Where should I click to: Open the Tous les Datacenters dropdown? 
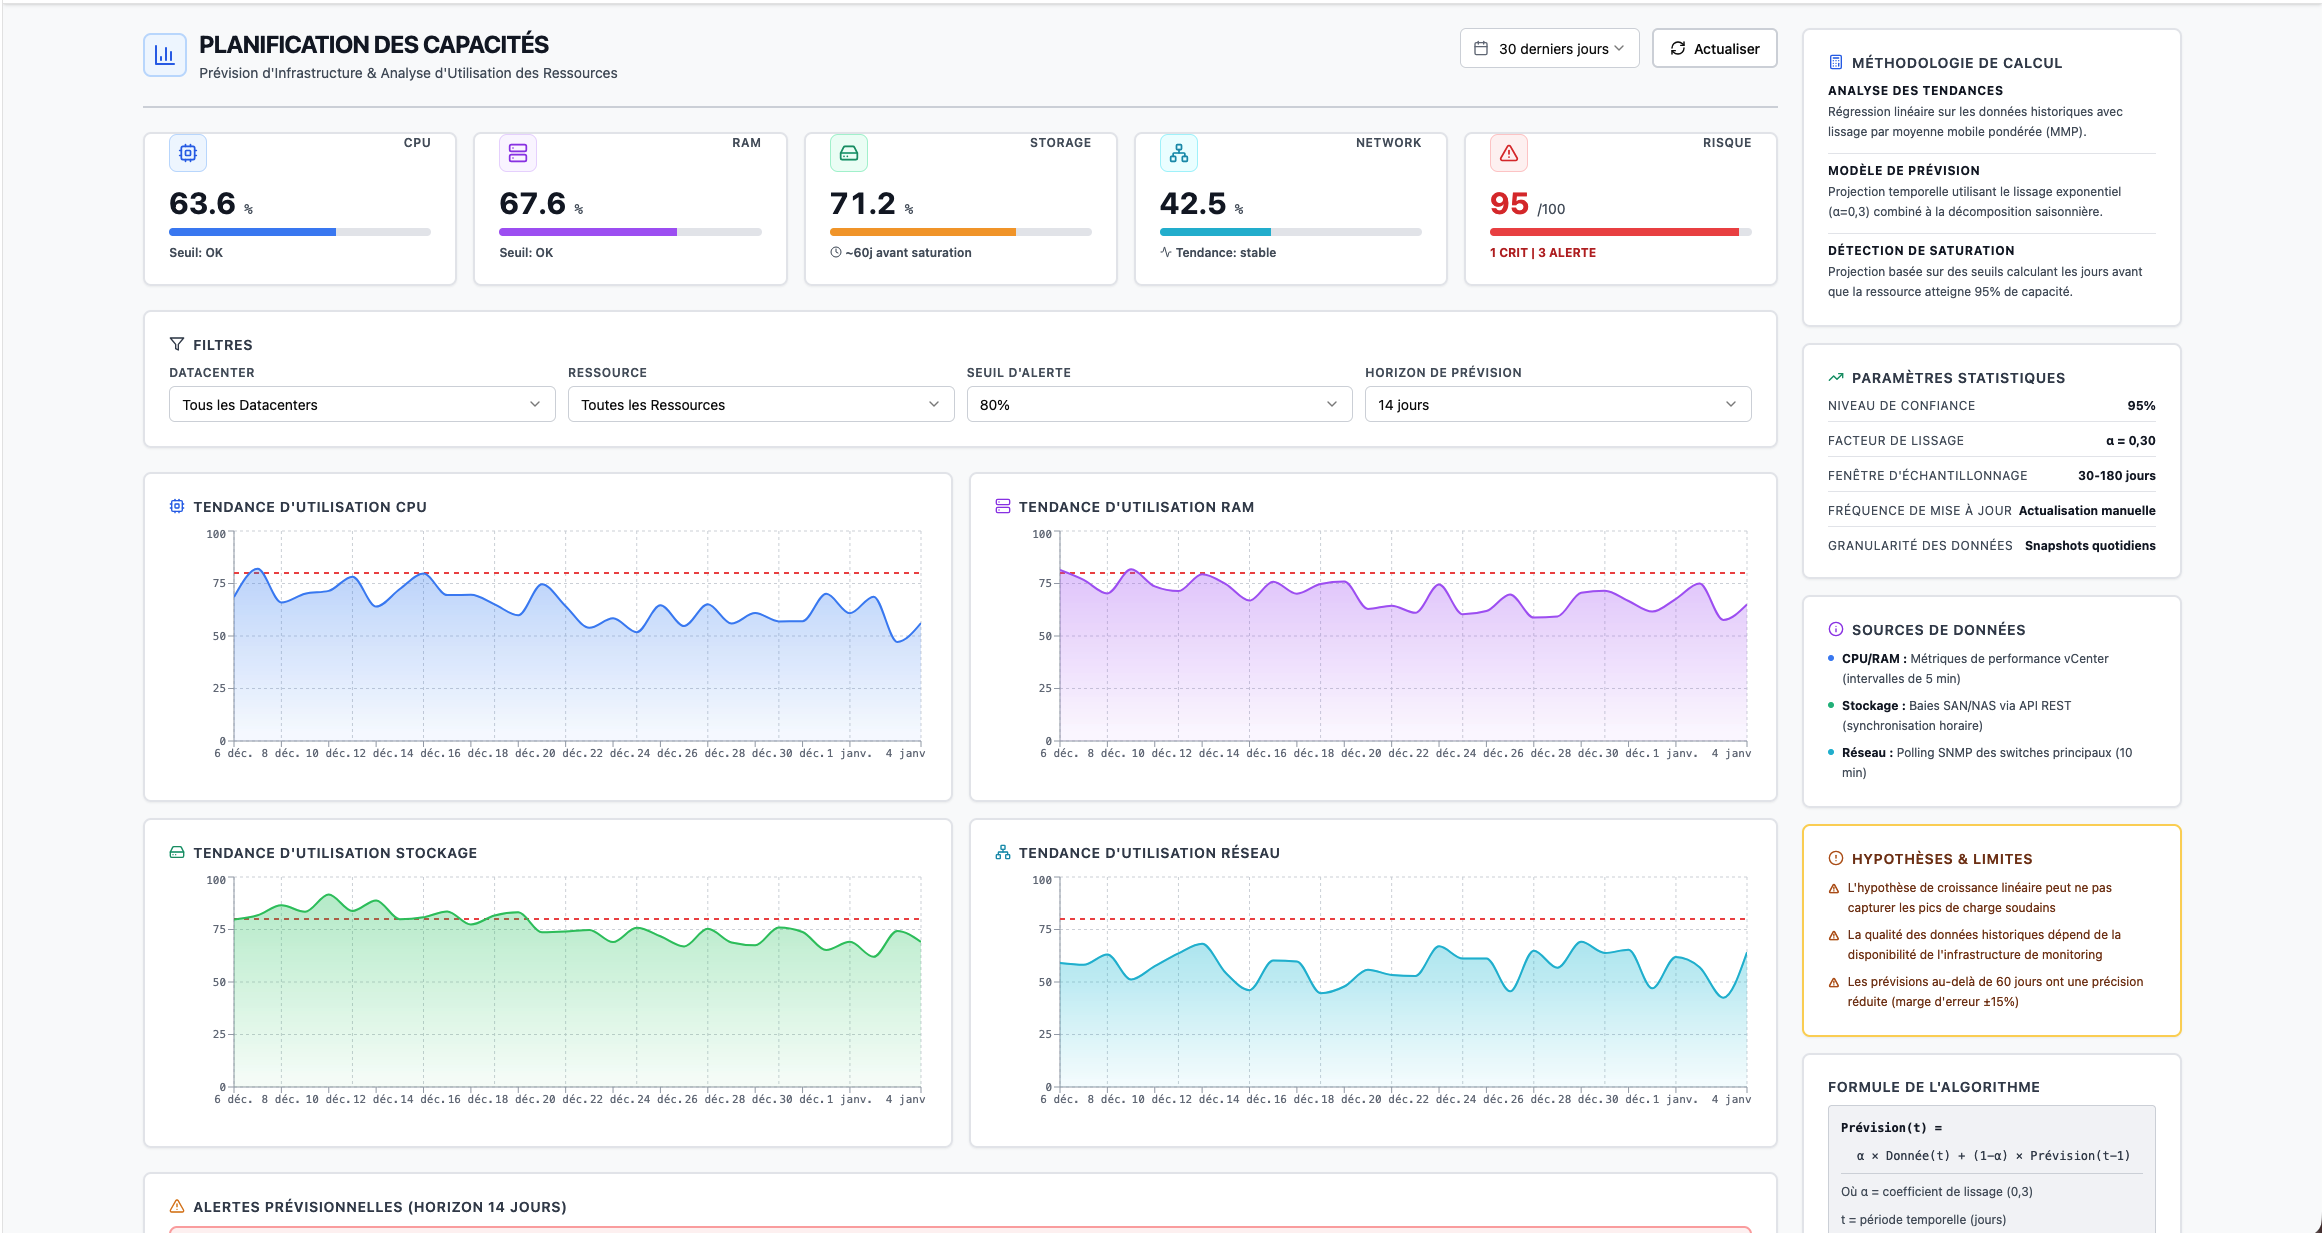click(x=362, y=404)
